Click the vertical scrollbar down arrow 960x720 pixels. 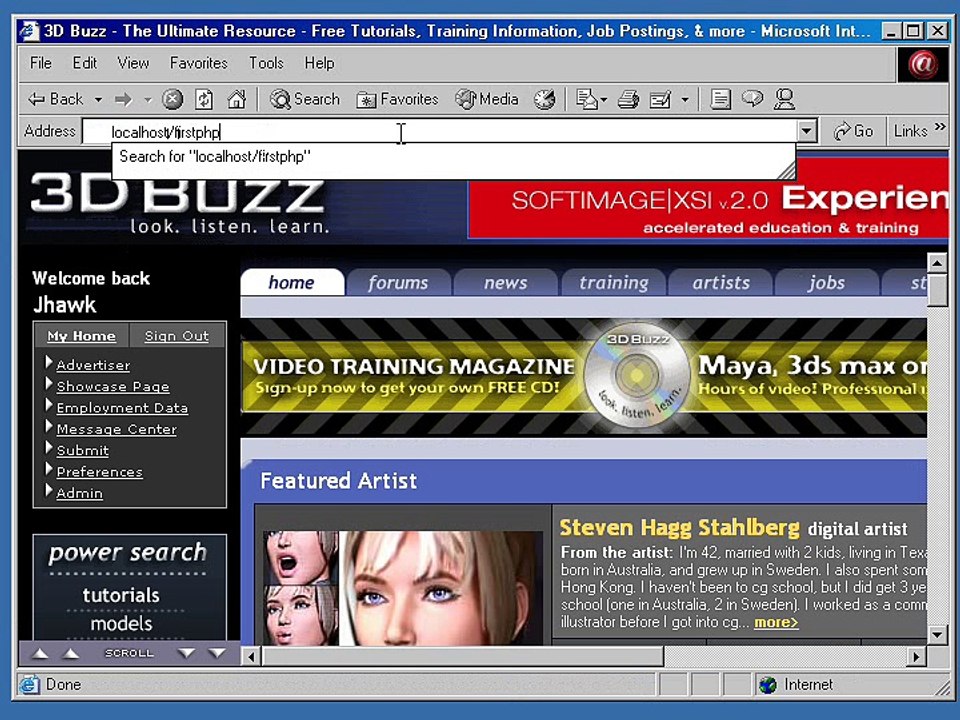(x=937, y=634)
